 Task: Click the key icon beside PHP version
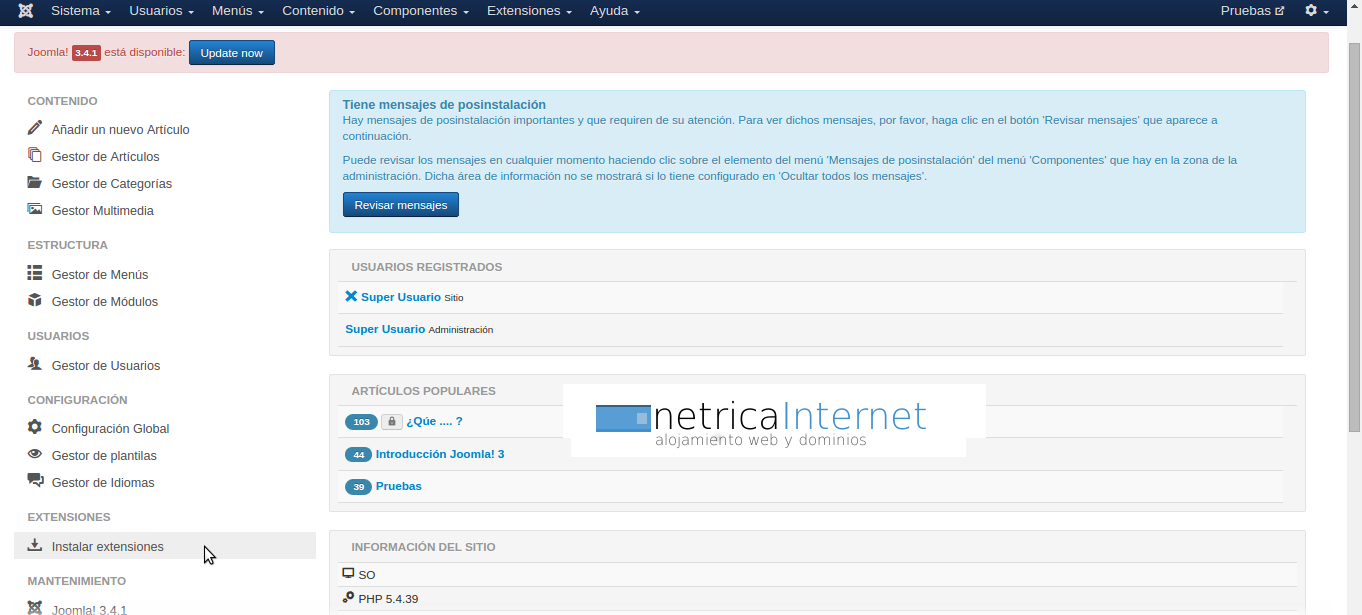coord(348,597)
